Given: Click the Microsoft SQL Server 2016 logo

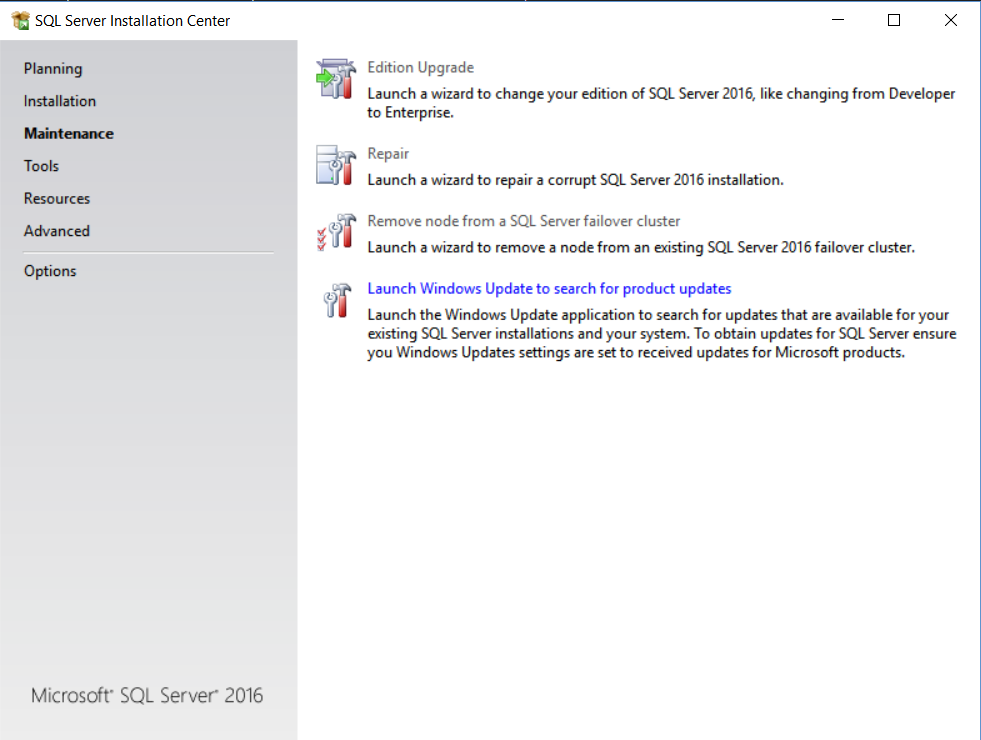Looking at the screenshot, I should coord(147,696).
